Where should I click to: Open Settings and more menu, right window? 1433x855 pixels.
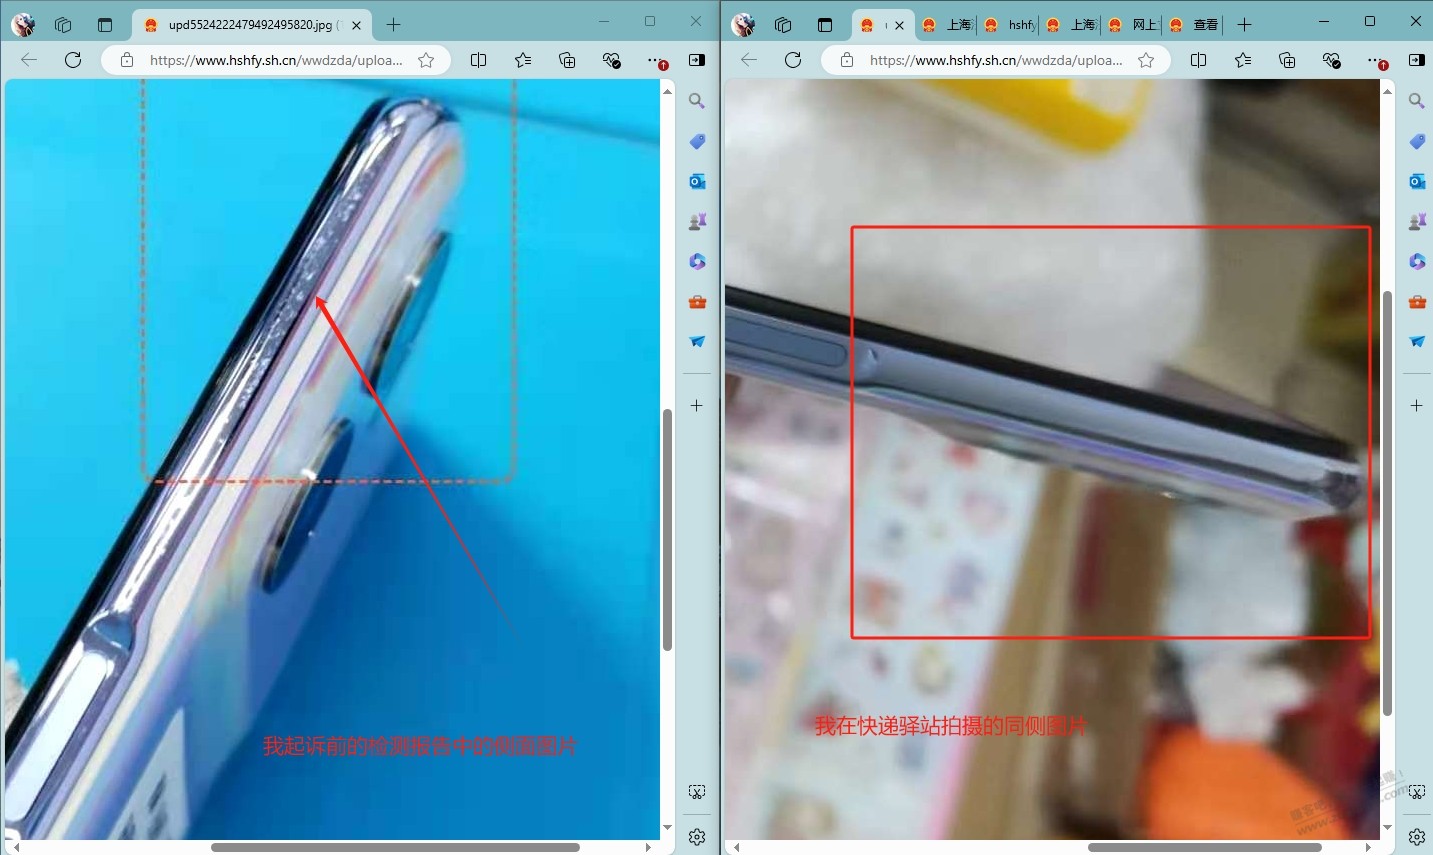[1375, 60]
